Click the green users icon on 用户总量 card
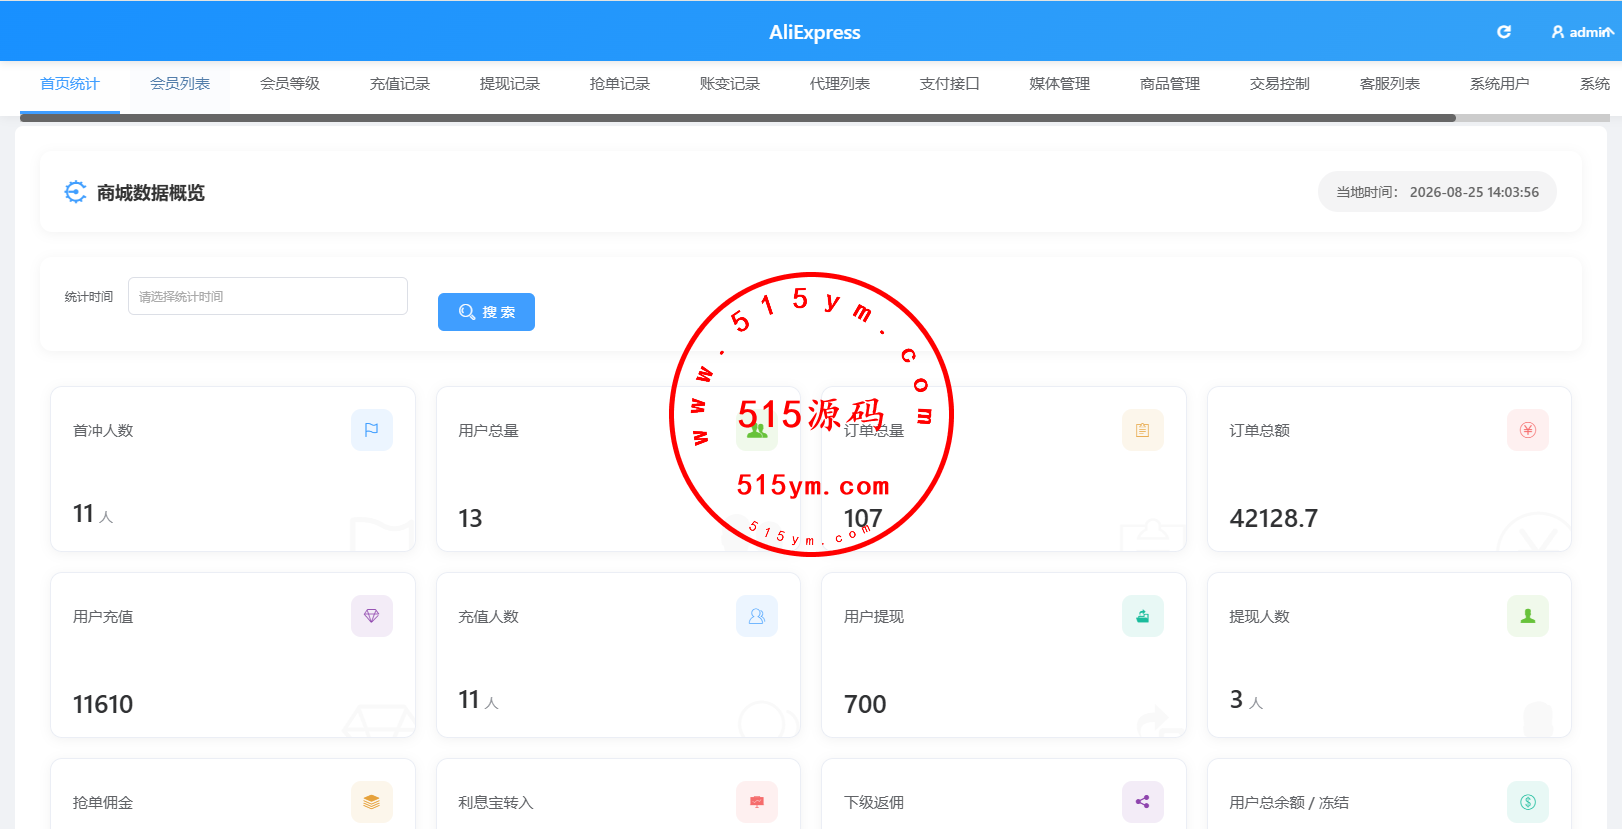 757,430
